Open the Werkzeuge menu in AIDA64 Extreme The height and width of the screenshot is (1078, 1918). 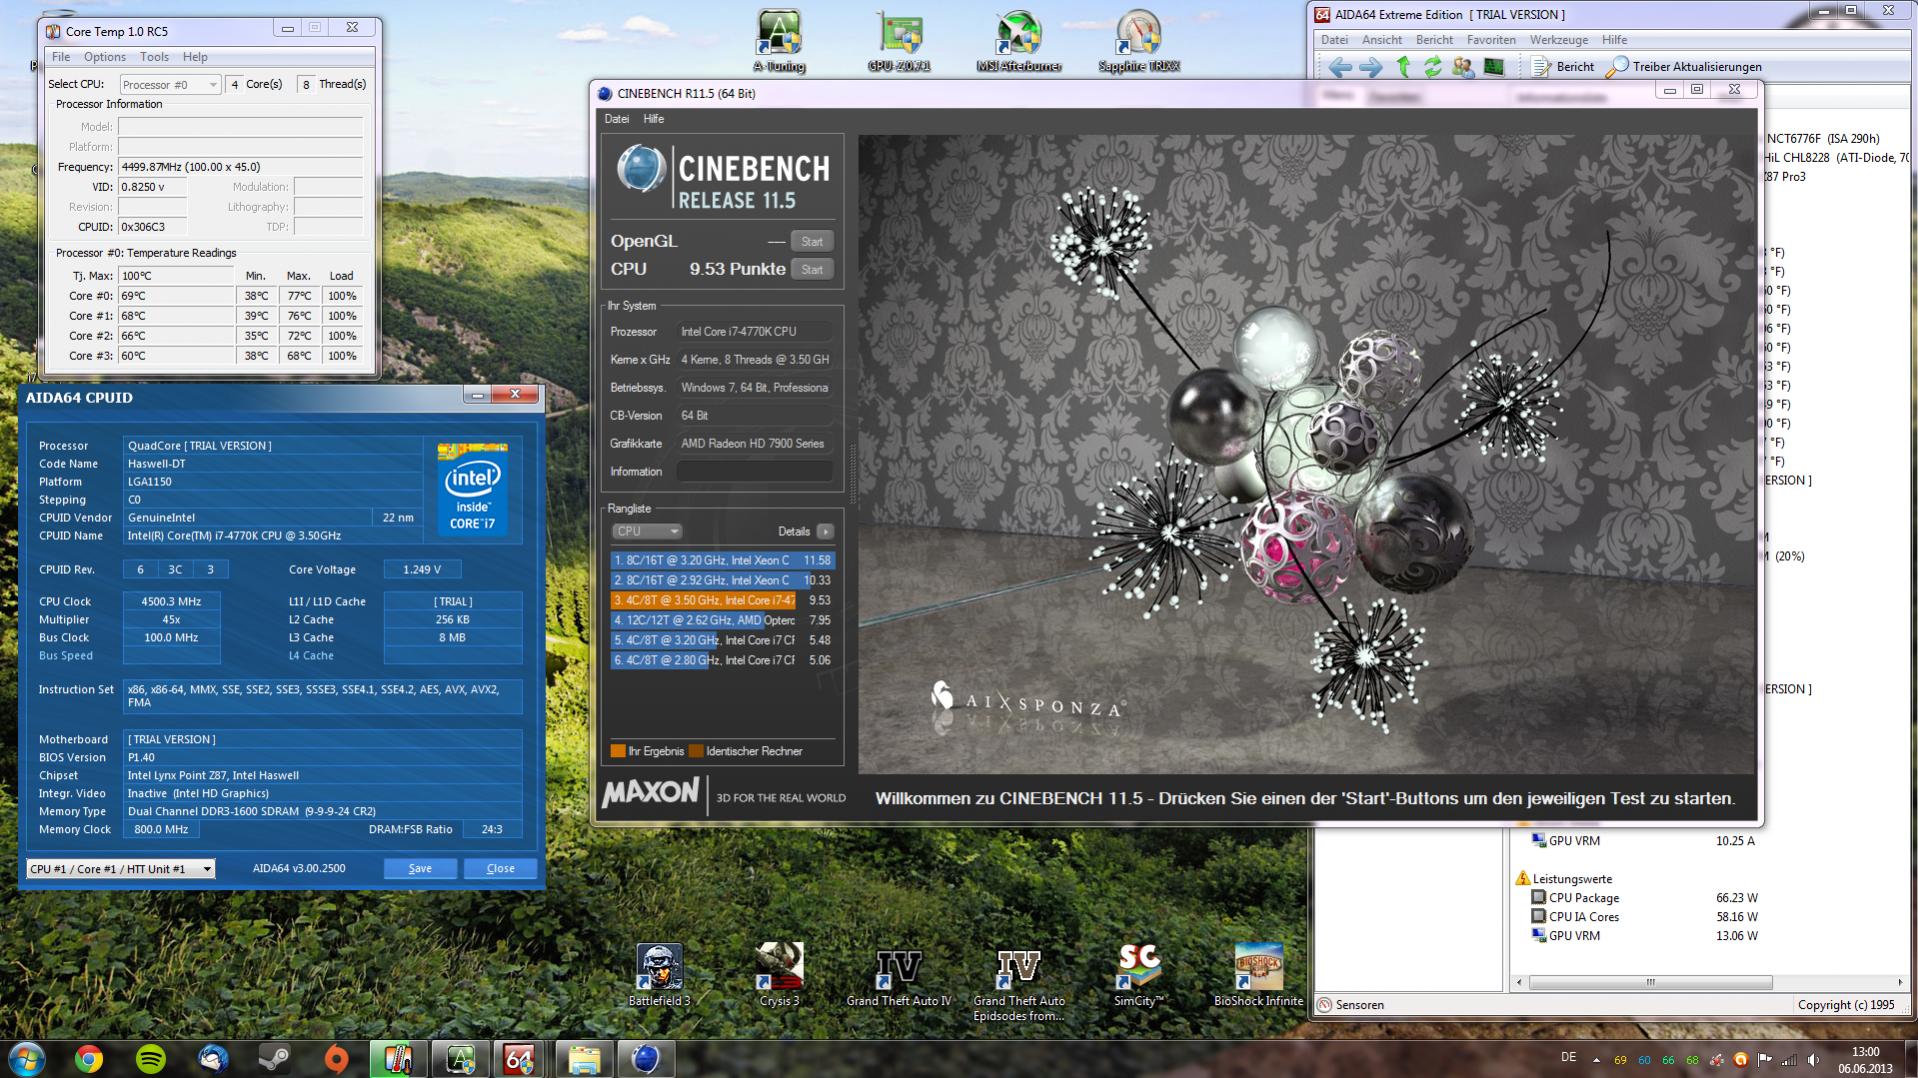[1559, 40]
